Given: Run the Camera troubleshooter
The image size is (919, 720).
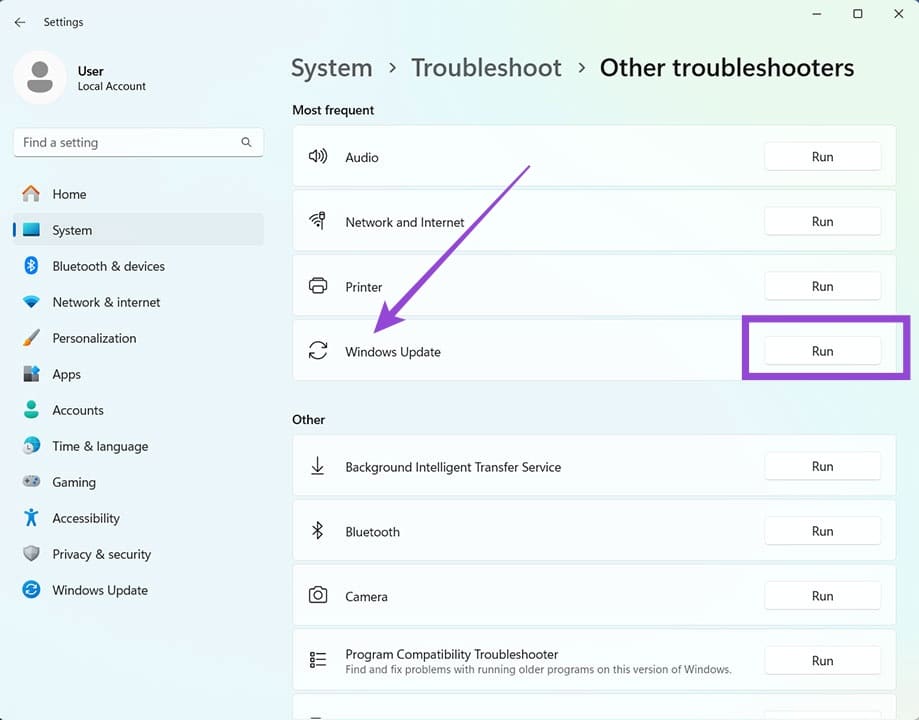Looking at the screenshot, I should 822,596.
